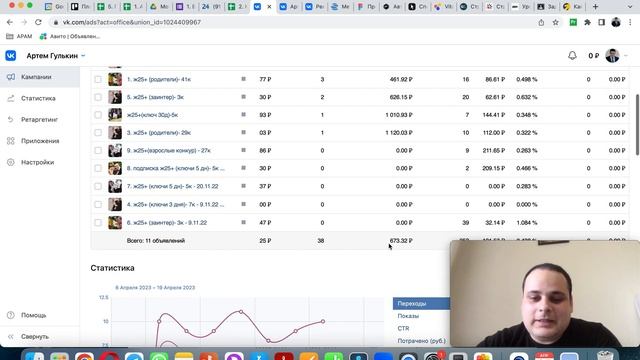Click the VK logo icon
This screenshot has width=640, height=360.
tap(11, 56)
